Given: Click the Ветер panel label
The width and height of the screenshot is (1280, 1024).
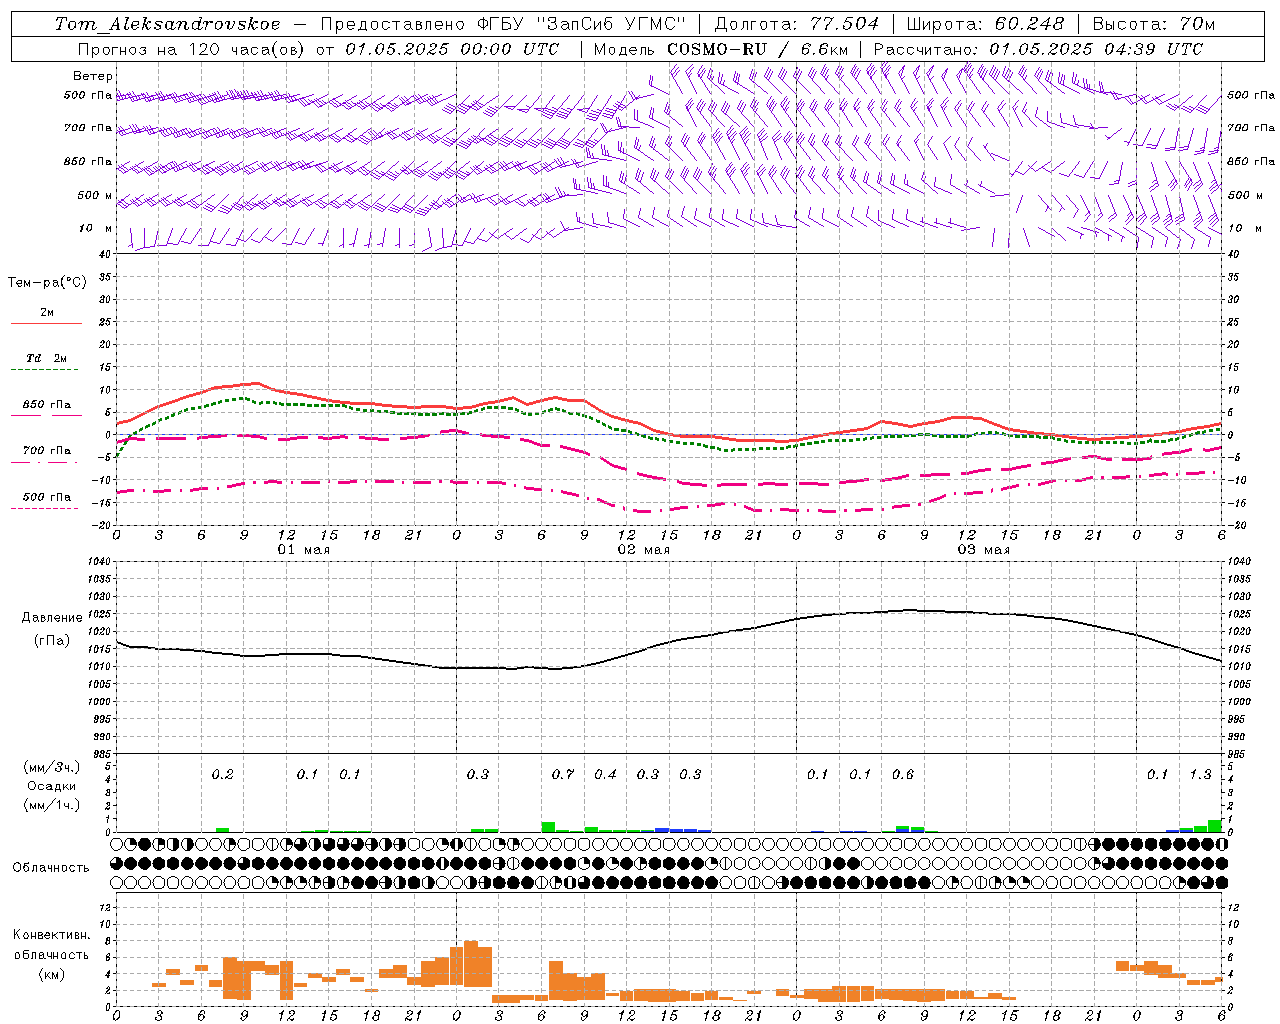Looking at the screenshot, I should (93, 76).
